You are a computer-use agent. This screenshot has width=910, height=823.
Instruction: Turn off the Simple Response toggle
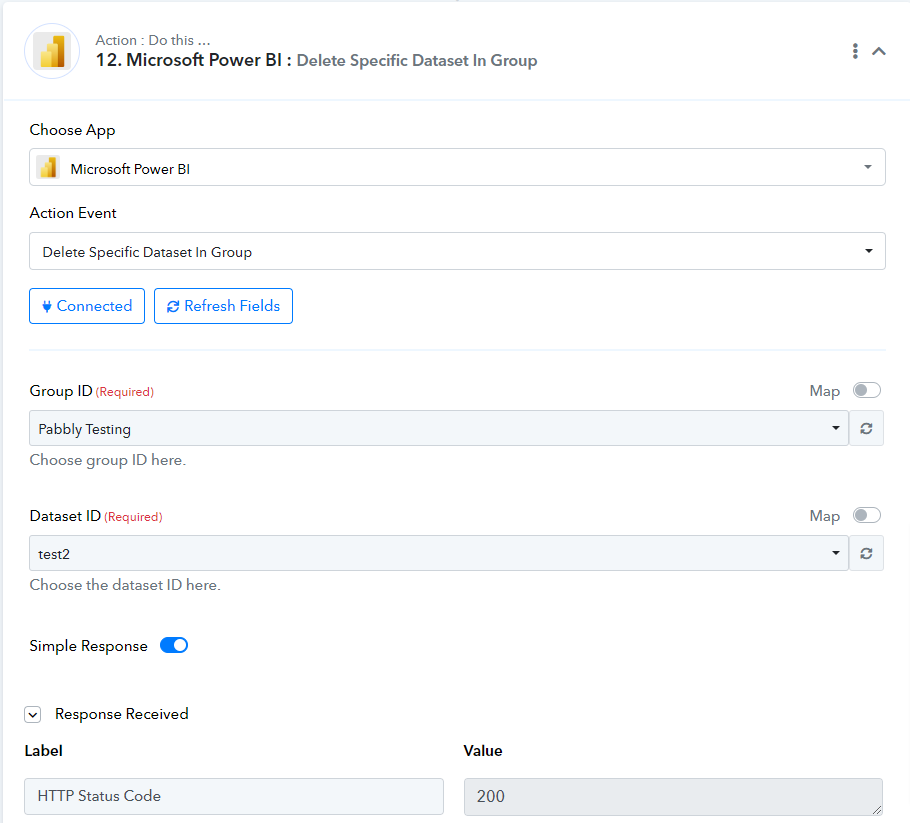tap(174, 645)
